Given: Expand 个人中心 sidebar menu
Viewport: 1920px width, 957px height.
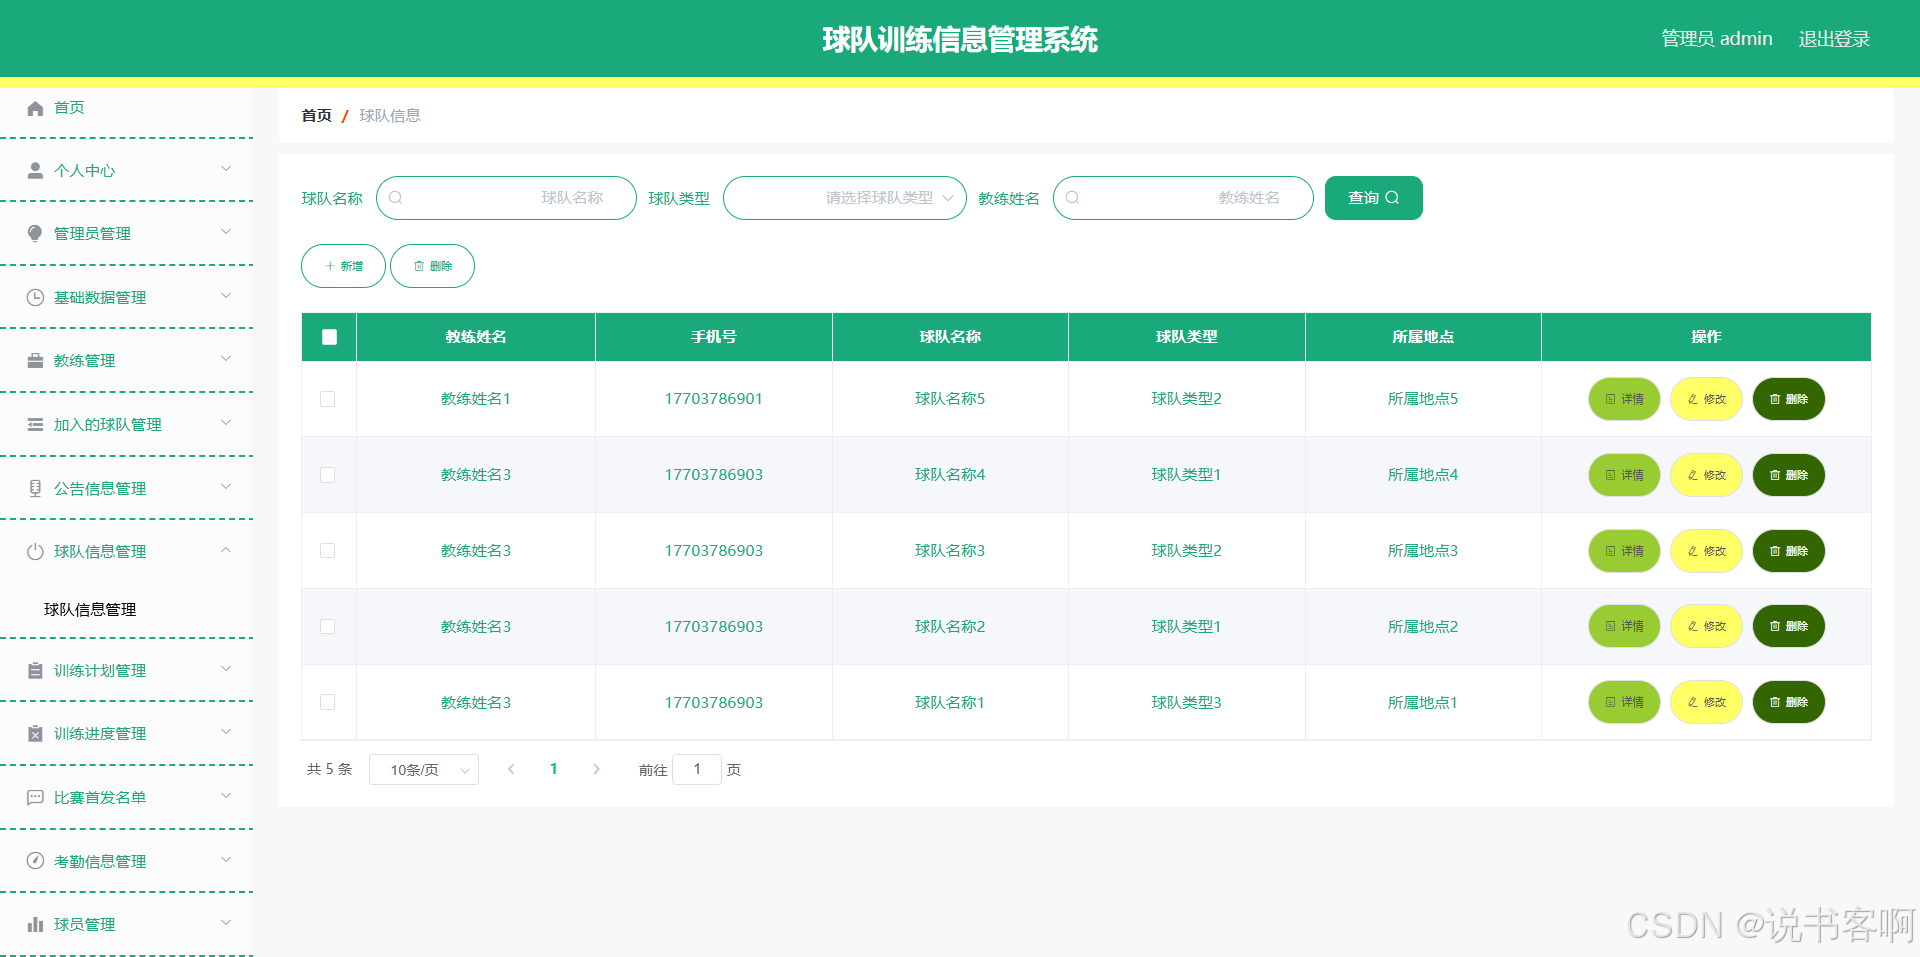Looking at the screenshot, I should tap(226, 169).
